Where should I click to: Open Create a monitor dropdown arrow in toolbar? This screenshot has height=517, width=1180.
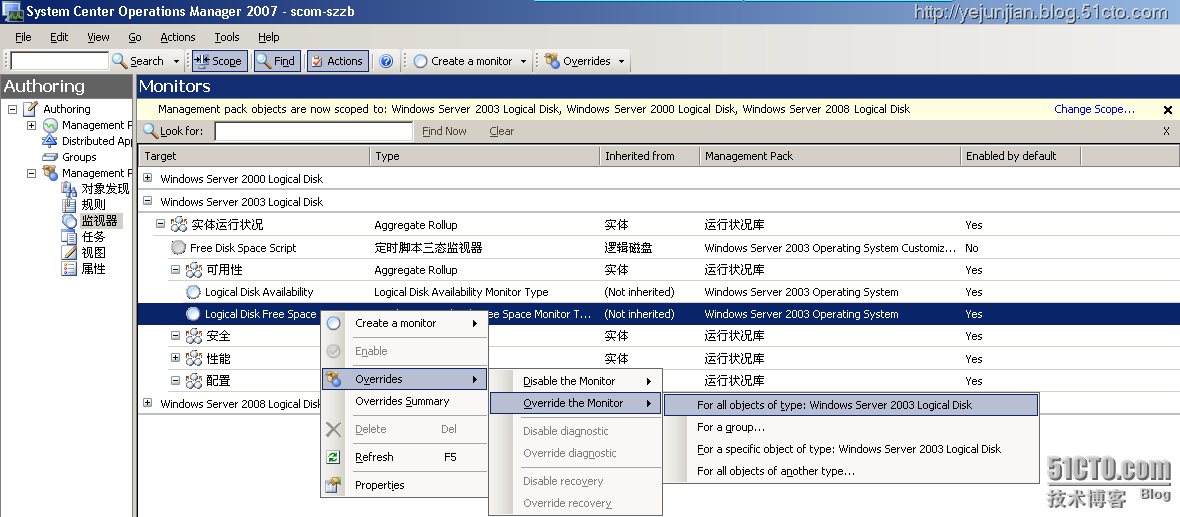click(523, 61)
